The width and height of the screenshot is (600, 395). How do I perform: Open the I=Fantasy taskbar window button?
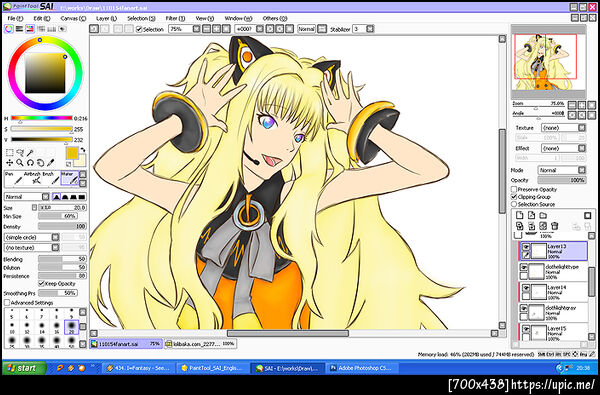click(139, 368)
